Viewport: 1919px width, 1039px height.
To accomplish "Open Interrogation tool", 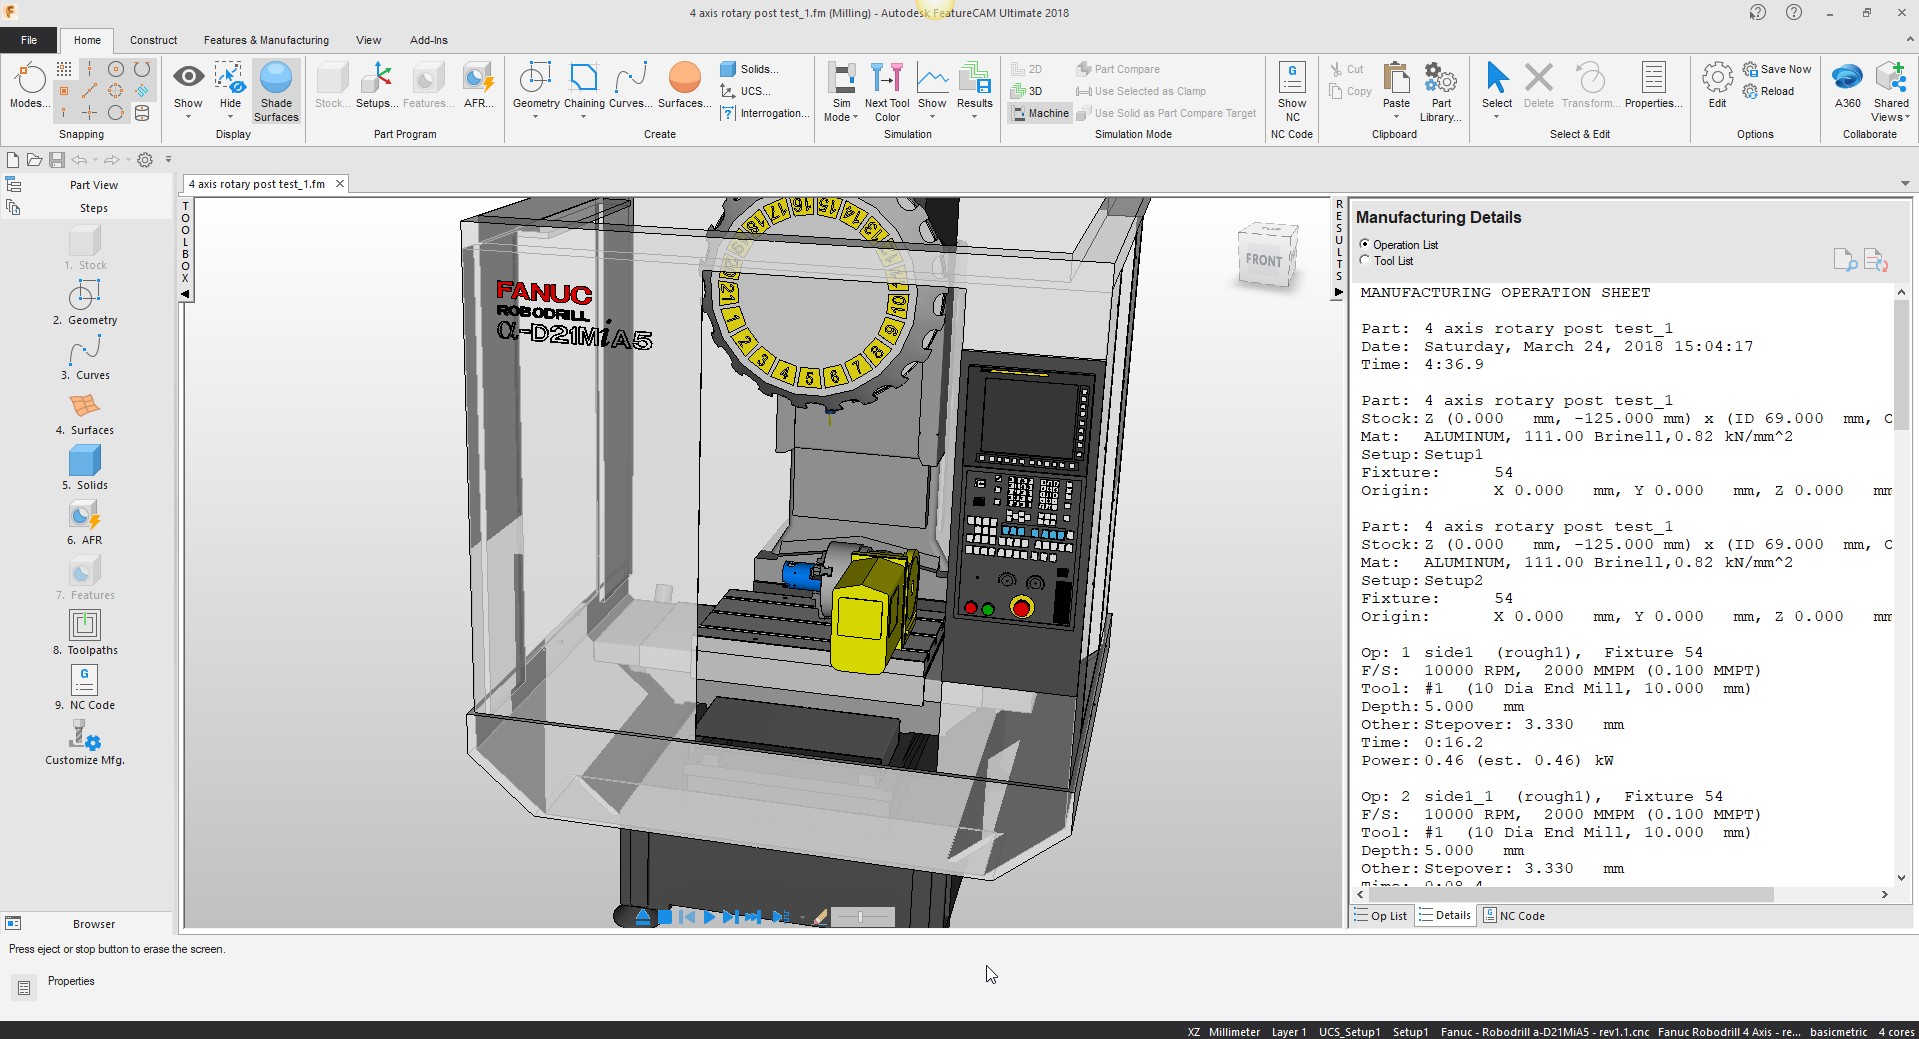I will [765, 113].
